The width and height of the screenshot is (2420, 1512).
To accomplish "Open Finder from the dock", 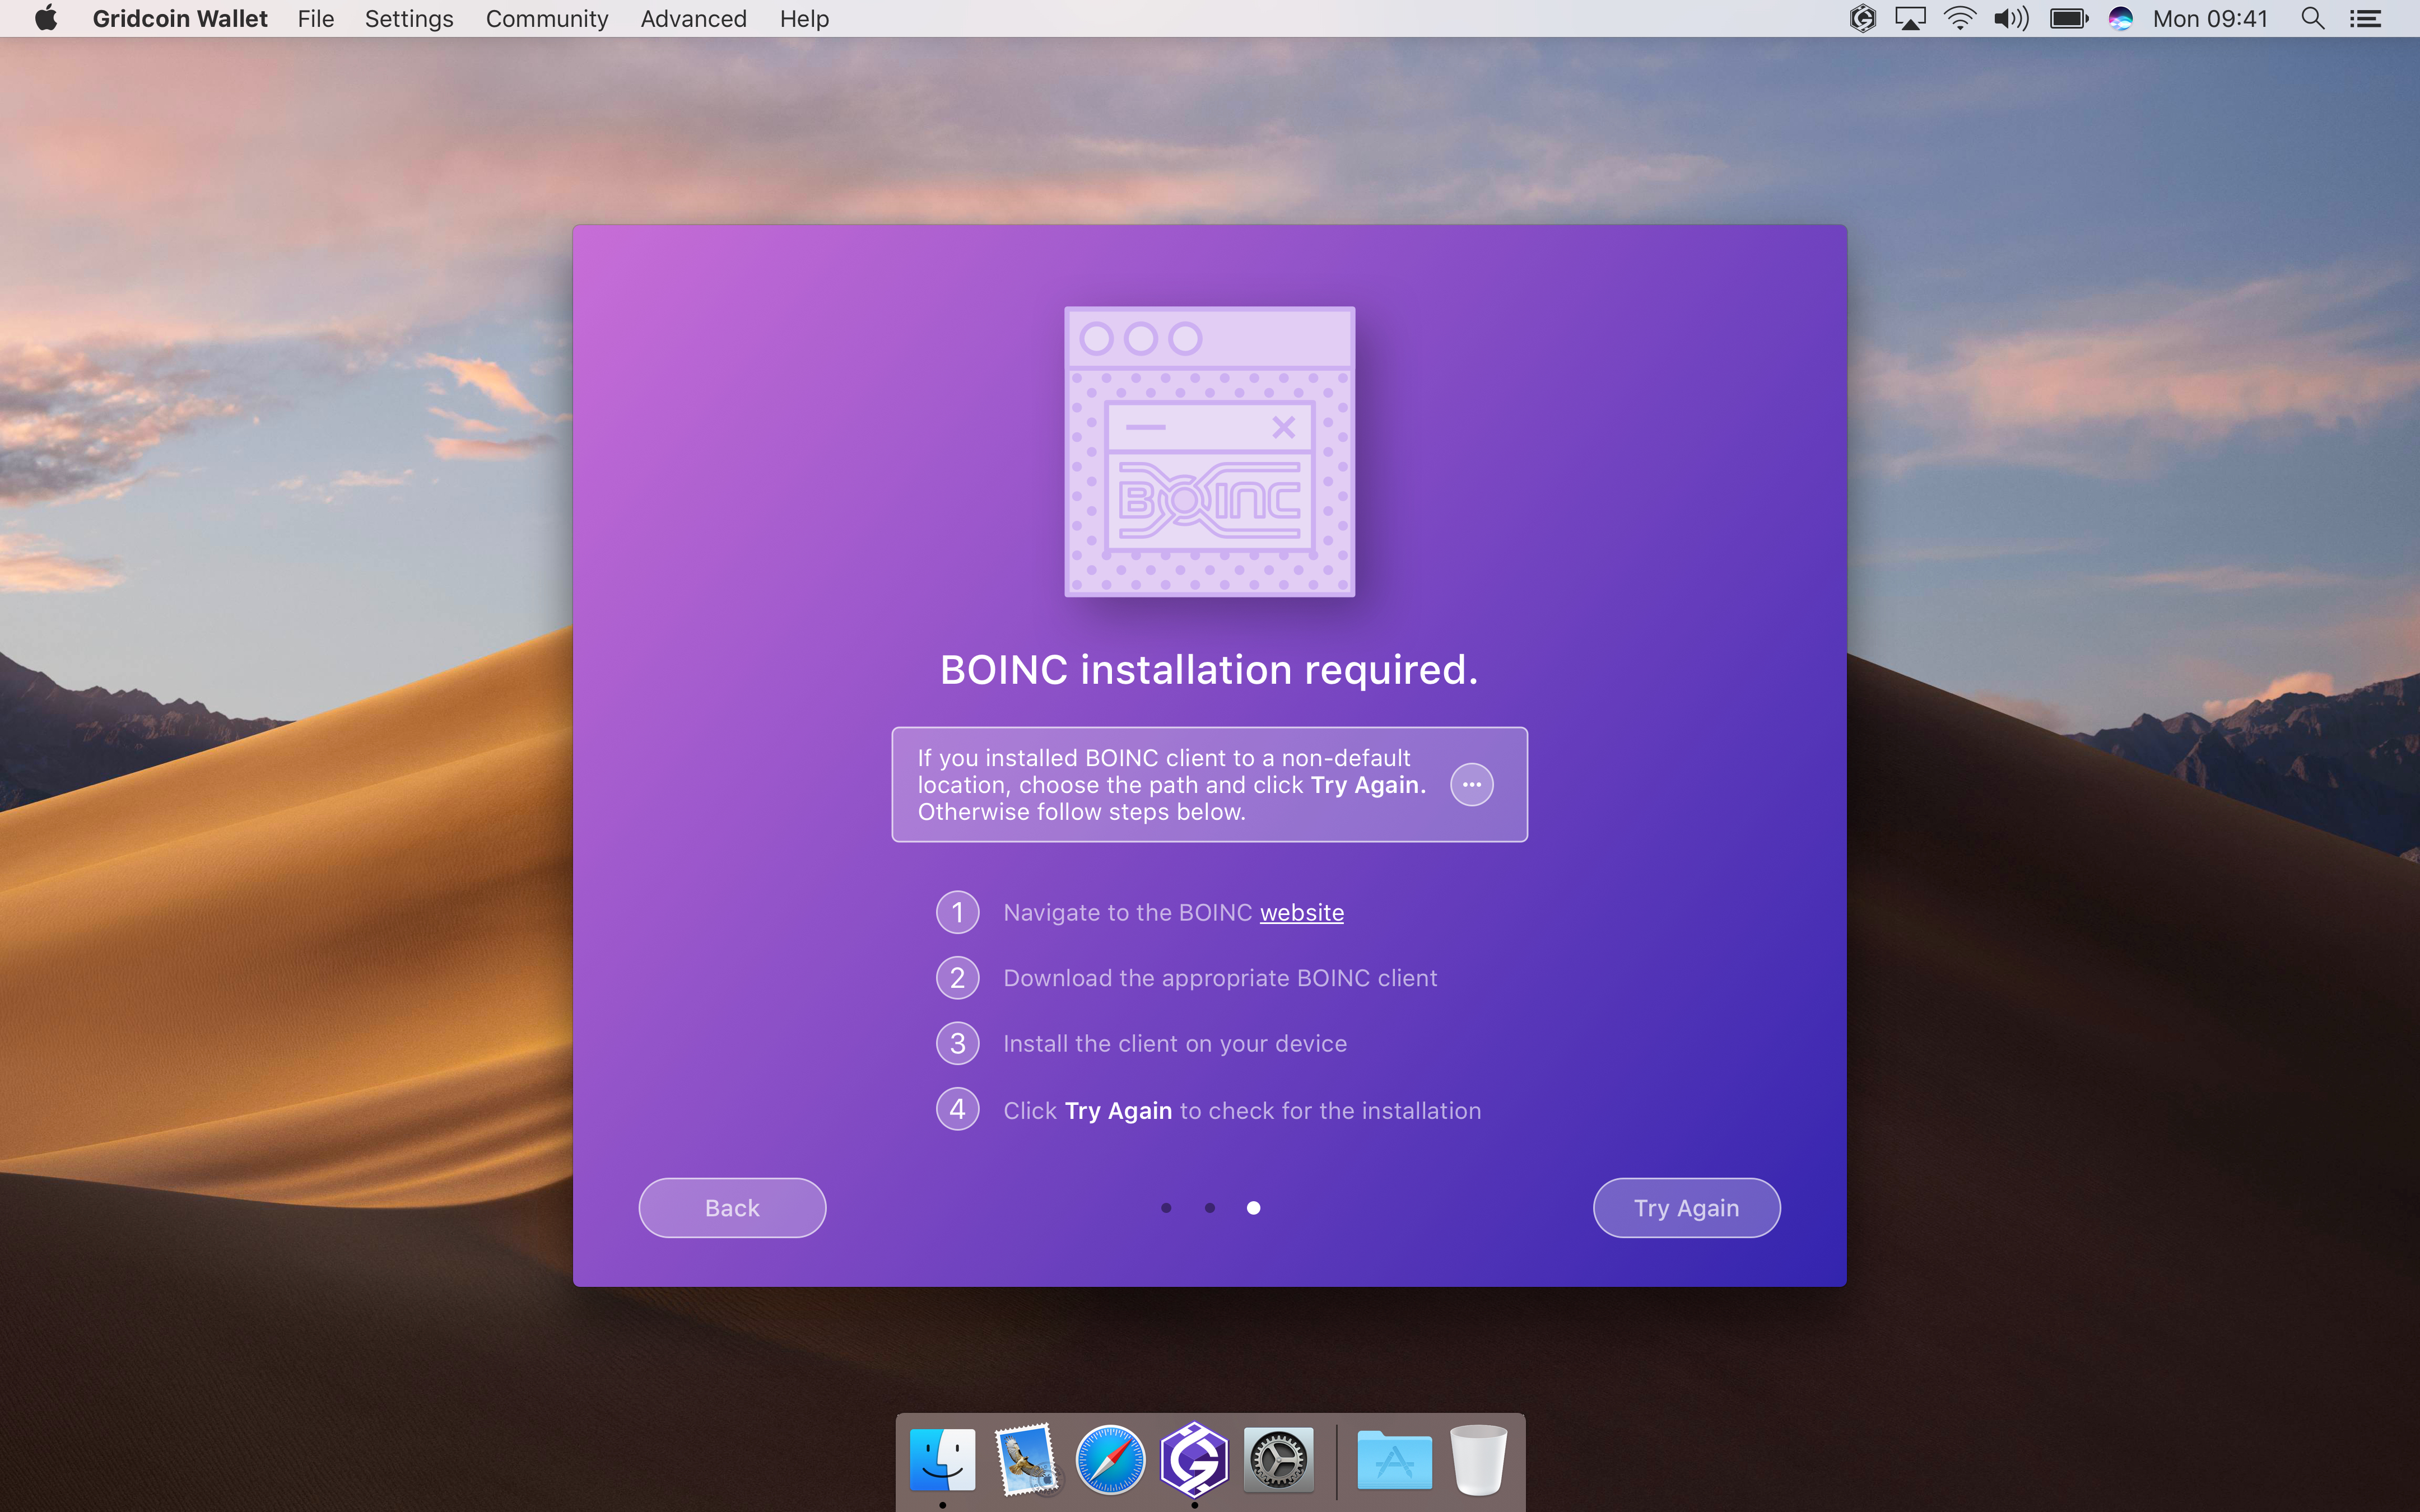I will (942, 1459).
